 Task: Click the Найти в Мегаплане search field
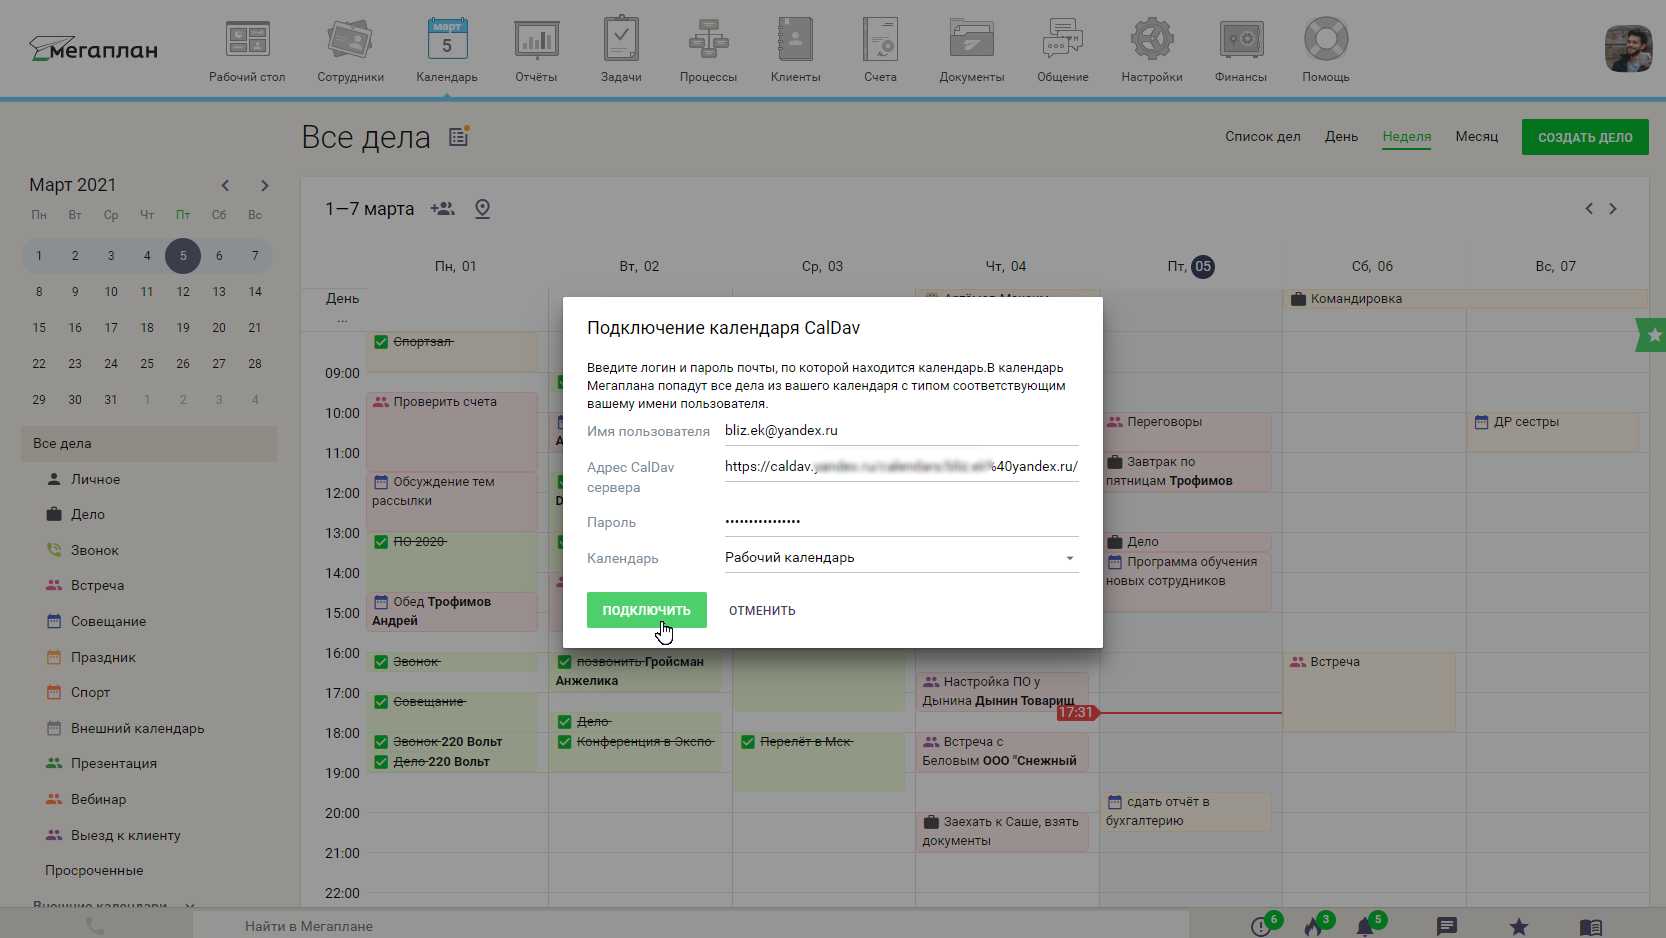(690, 926)
